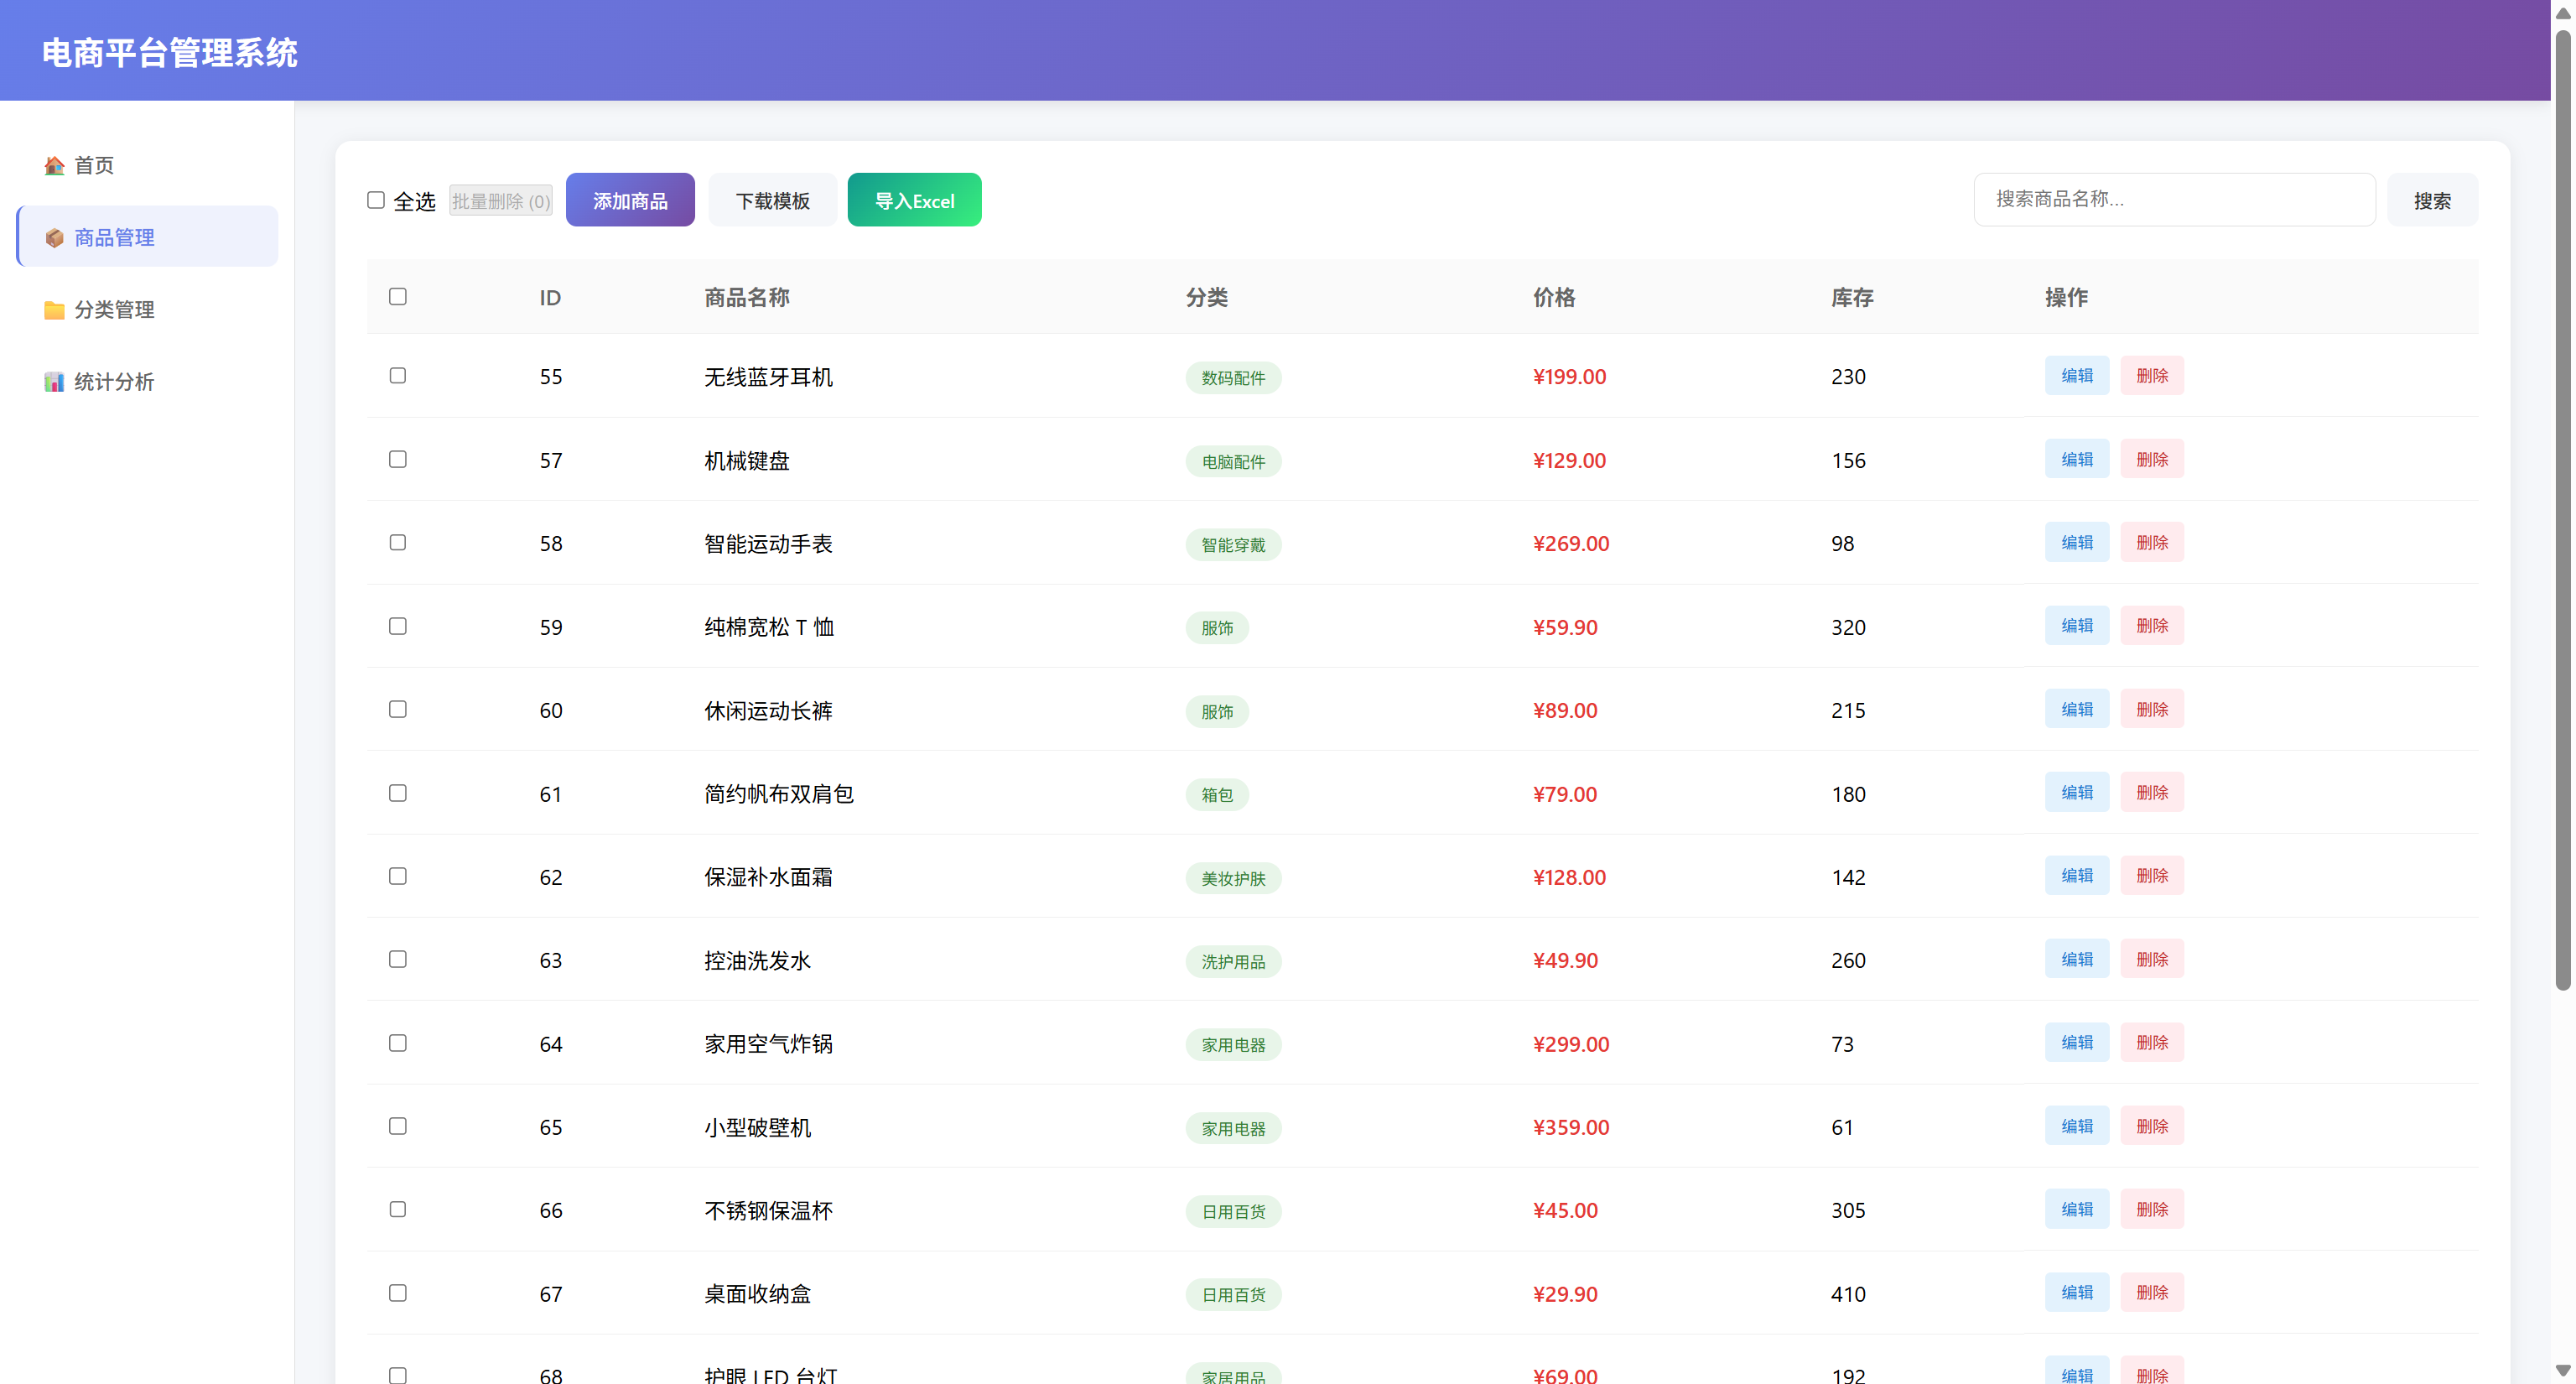Click the 批量删除 (0) button

click(501, 200)
